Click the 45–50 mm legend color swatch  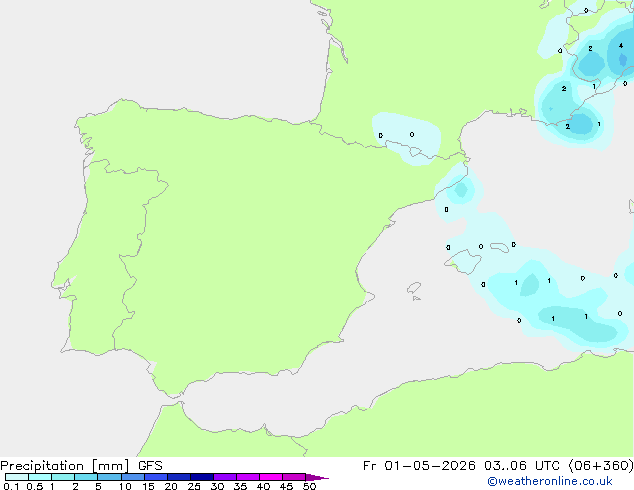click(294, 477)
